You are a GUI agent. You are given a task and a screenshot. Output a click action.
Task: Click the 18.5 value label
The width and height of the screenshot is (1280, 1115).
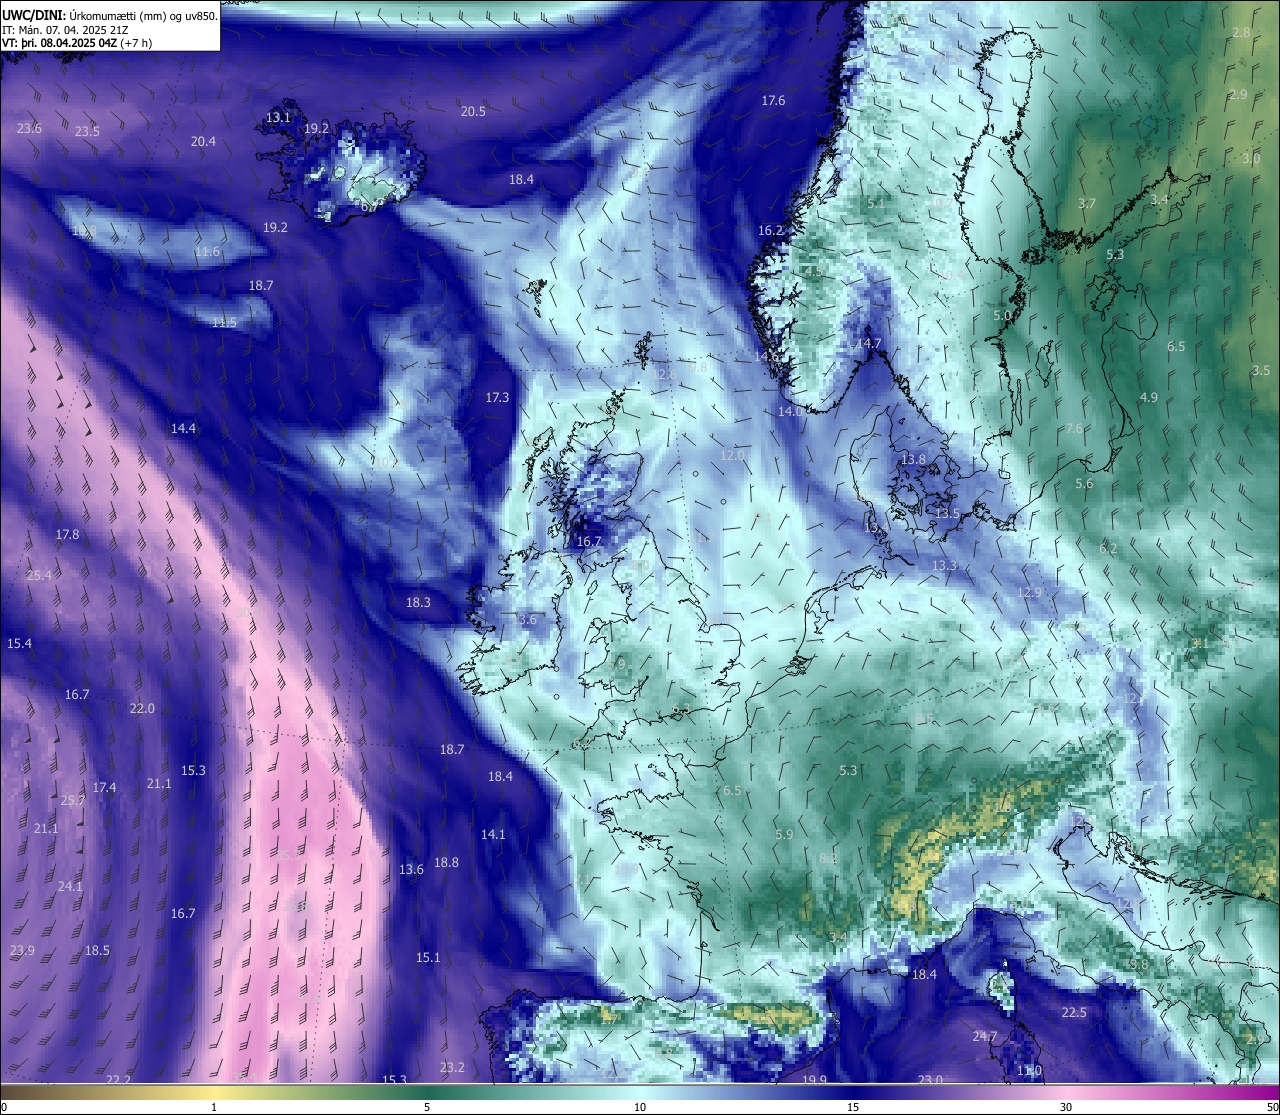coord(97,951)
